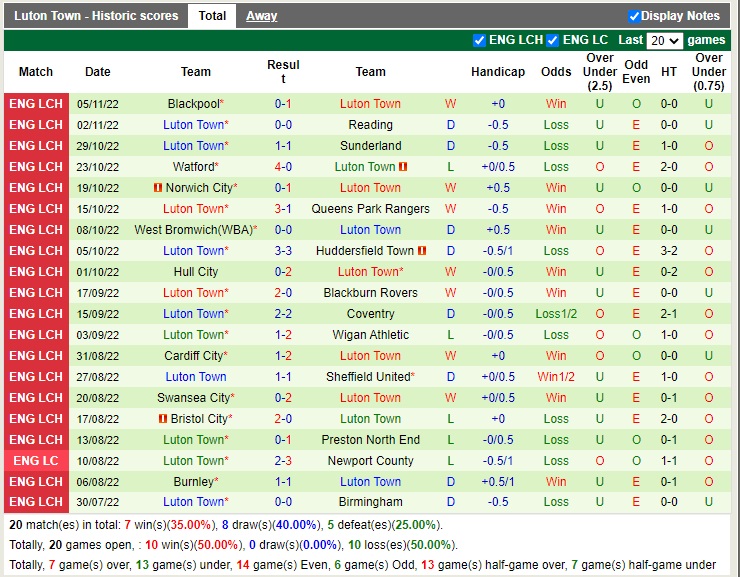Click the red card icon before Bristol City

coord(163,419)
